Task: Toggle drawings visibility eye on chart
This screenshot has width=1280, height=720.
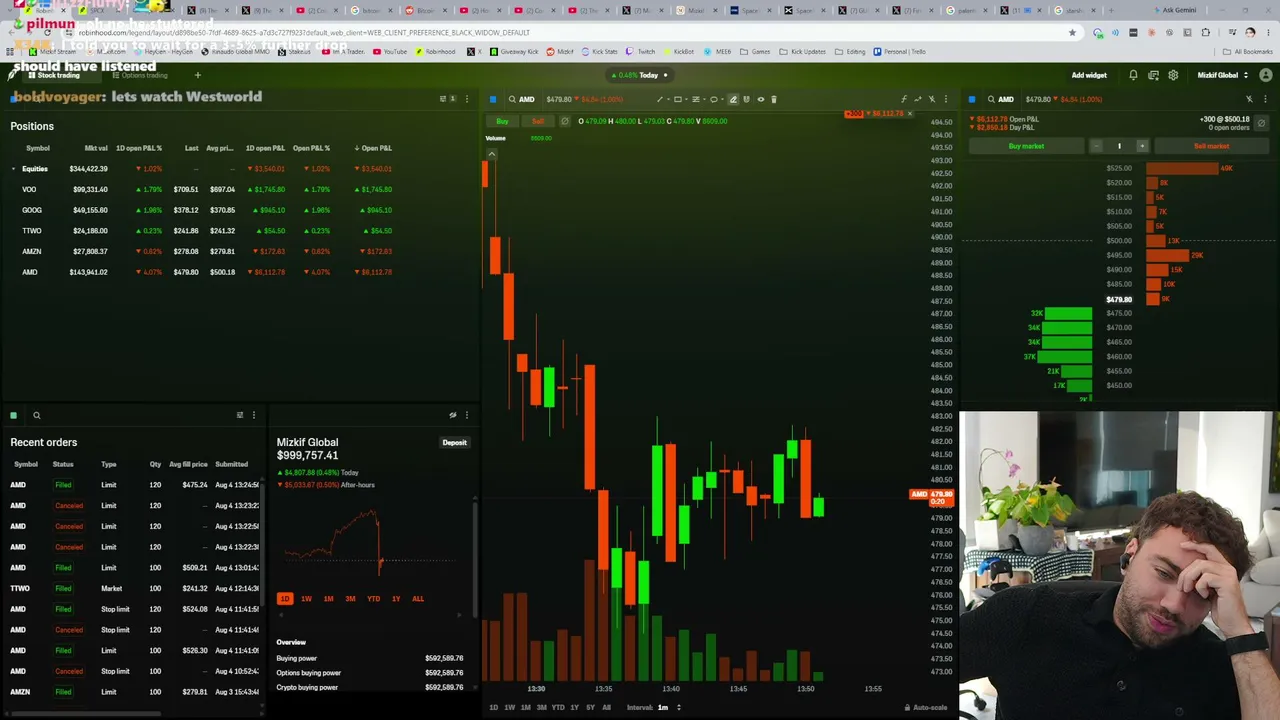Action: click(x=761, y=99)
